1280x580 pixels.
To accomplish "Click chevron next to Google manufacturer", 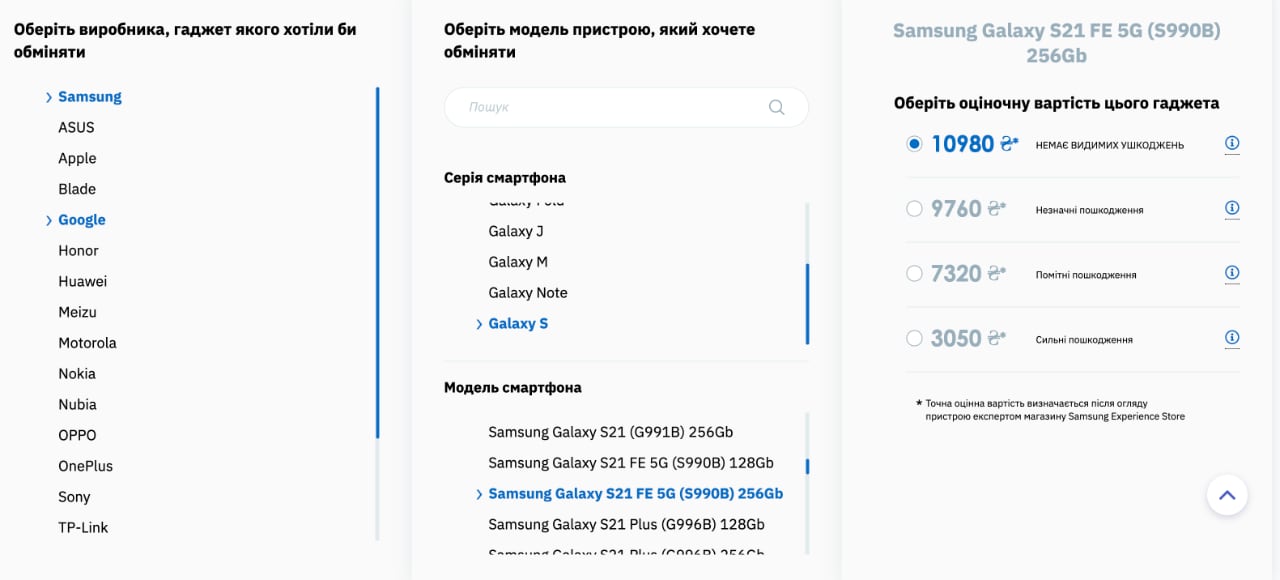I will (x=49, y=220).
